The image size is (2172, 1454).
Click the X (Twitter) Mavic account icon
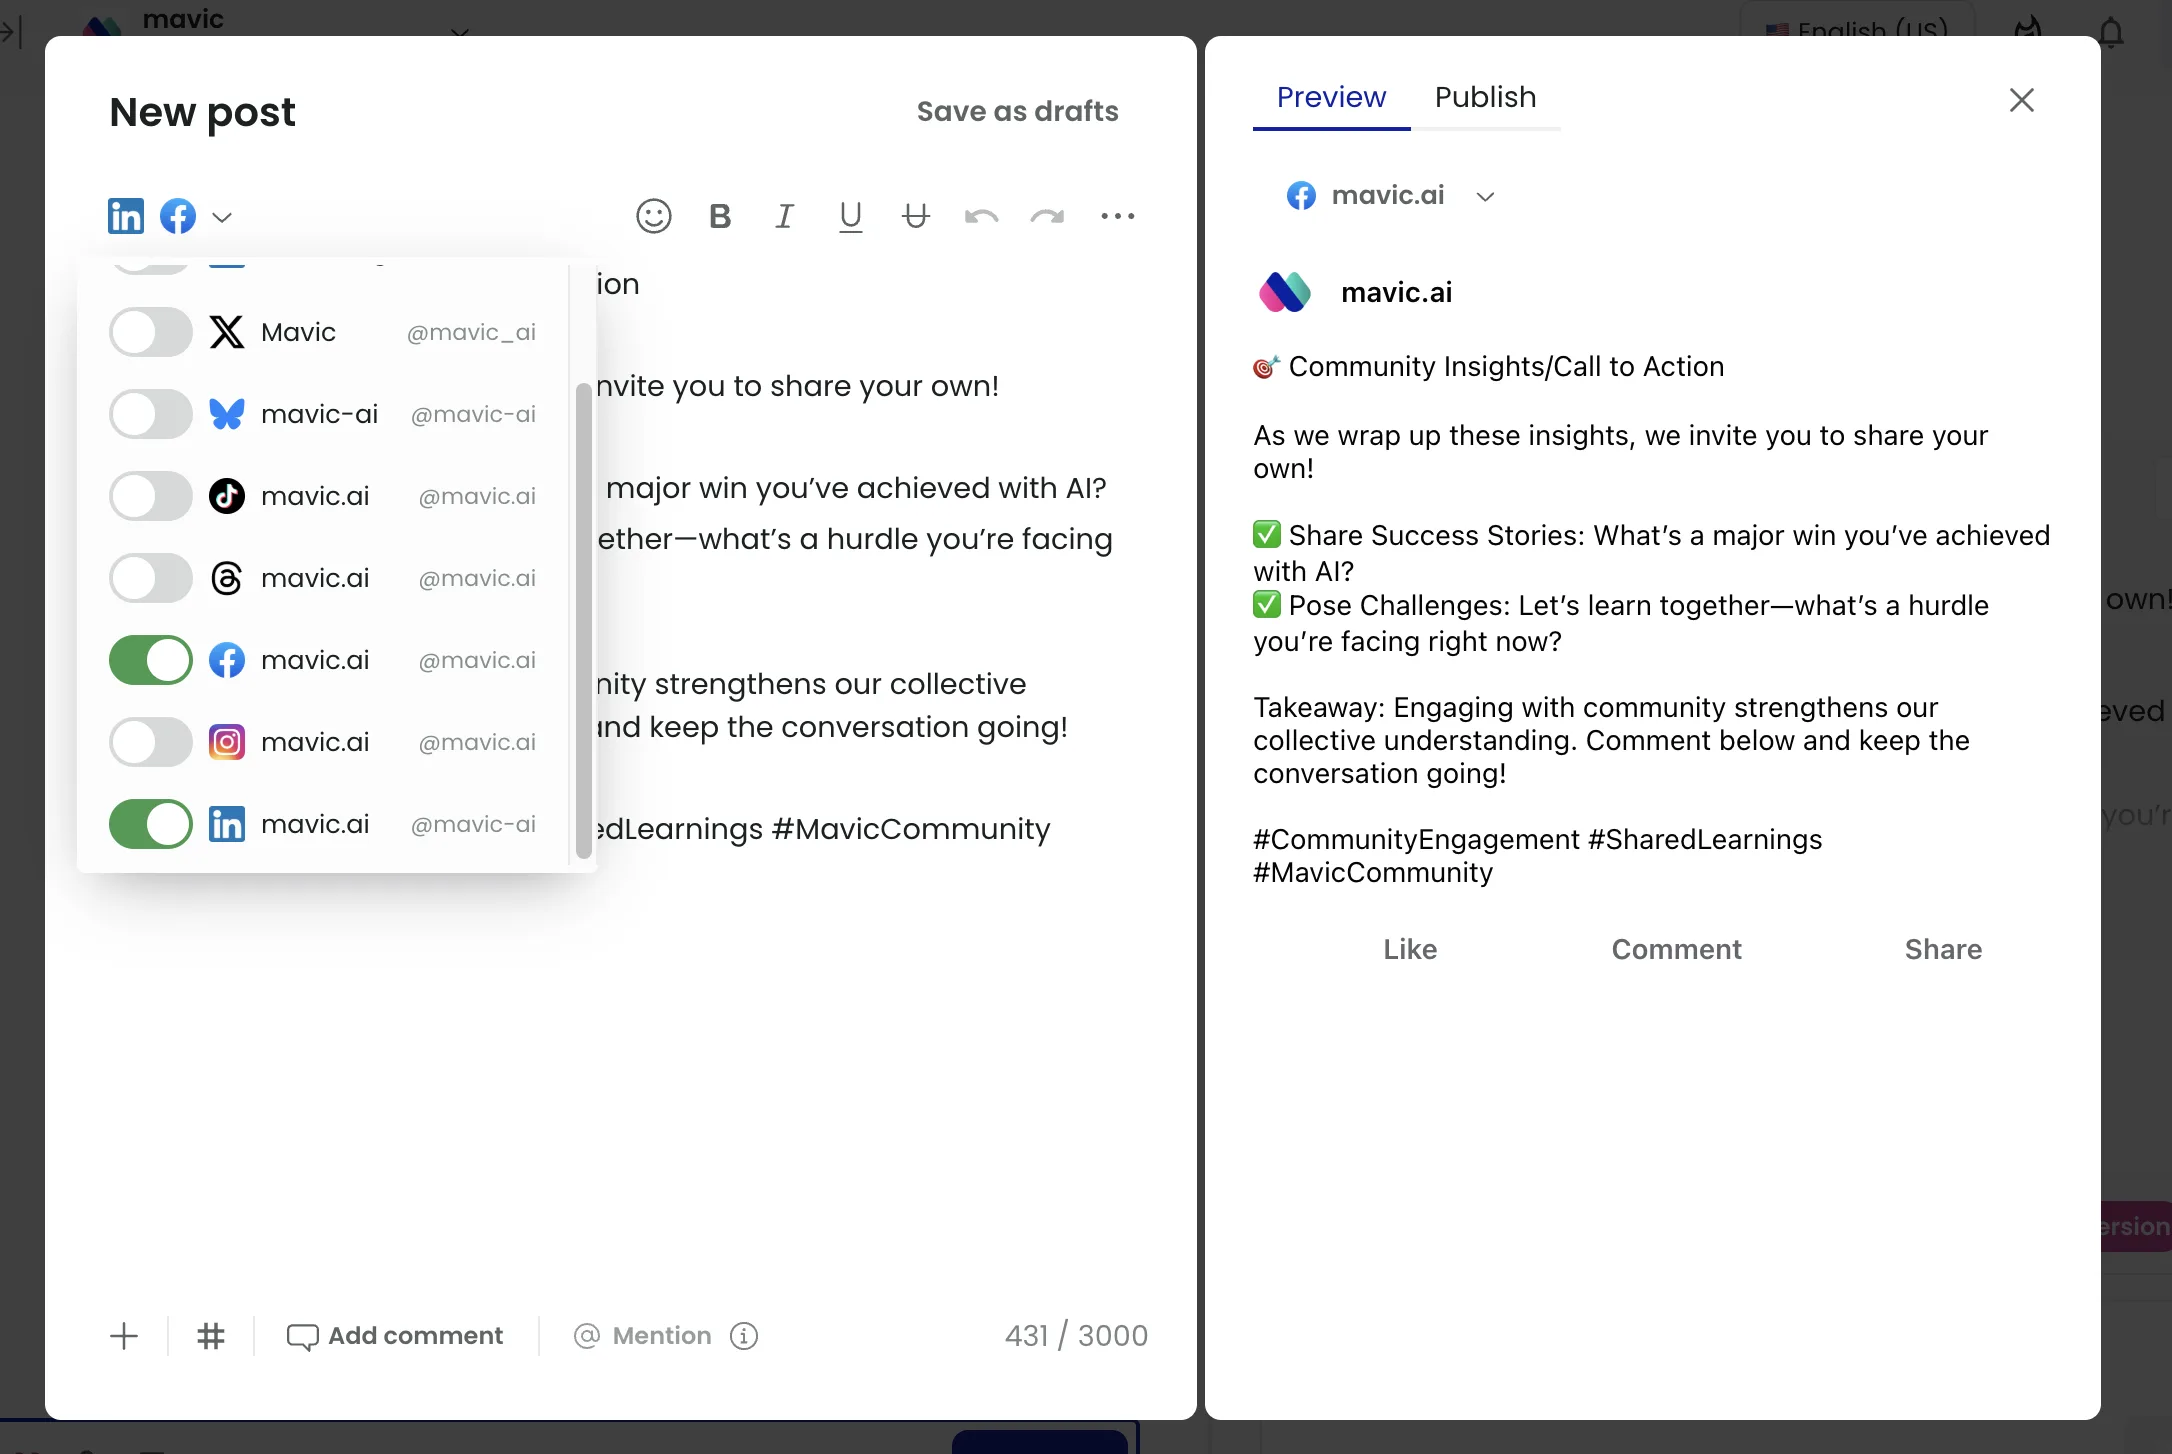pyautogui.click(x=227, y=332)
